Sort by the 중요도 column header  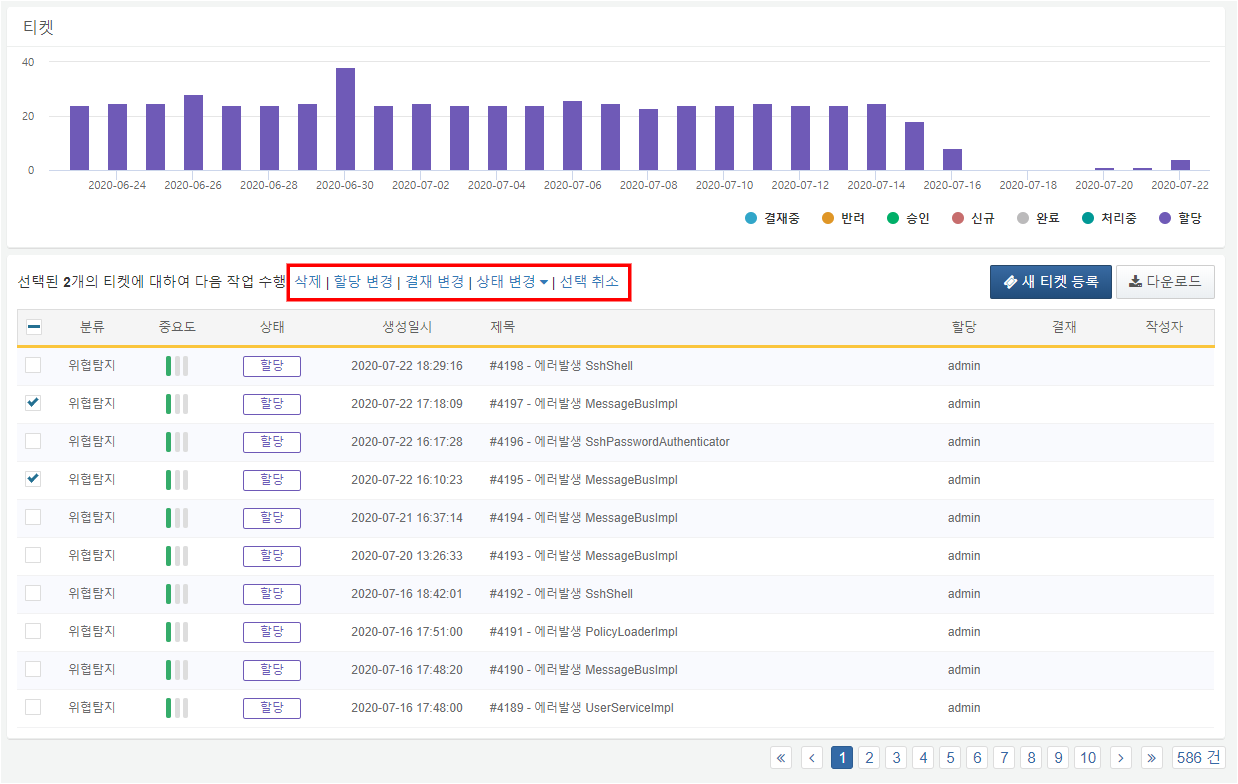(177, 327)
